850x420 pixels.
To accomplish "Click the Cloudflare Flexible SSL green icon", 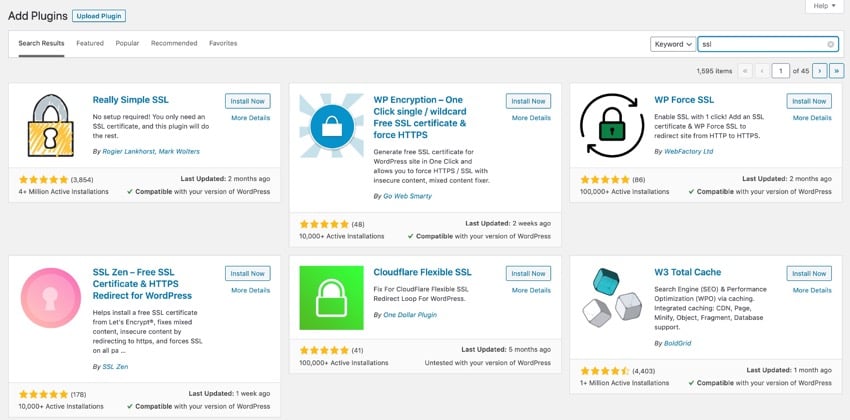I will coord(330,298).
